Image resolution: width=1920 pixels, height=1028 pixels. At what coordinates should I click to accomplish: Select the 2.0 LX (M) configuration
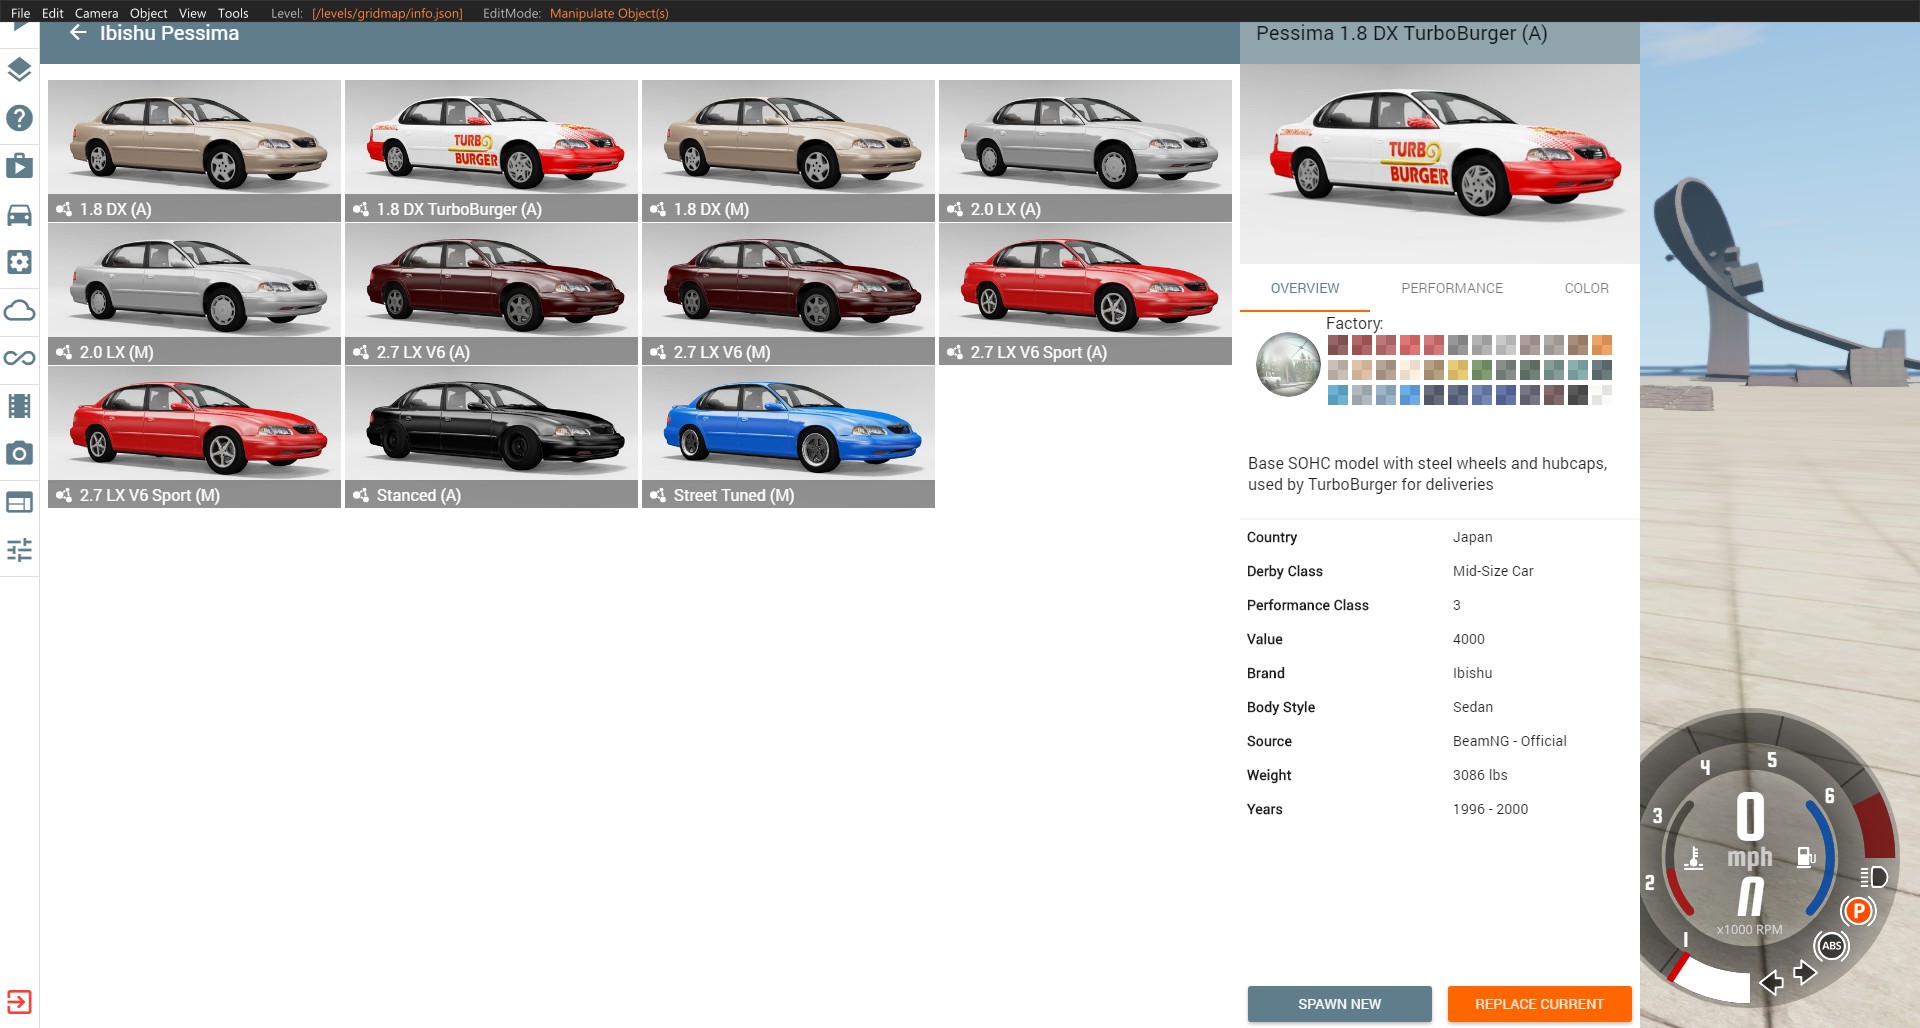(194, 294)
